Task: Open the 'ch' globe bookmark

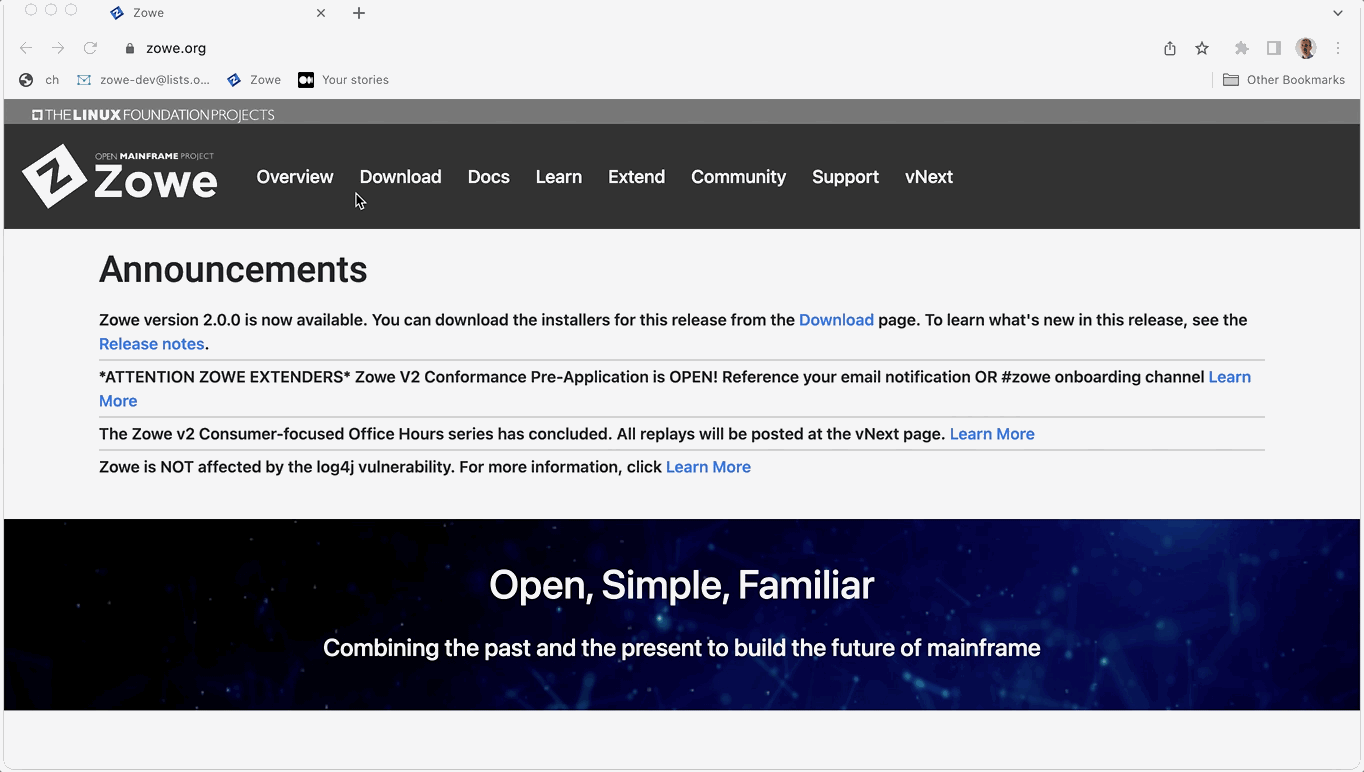Action: (x=39, y=80)
